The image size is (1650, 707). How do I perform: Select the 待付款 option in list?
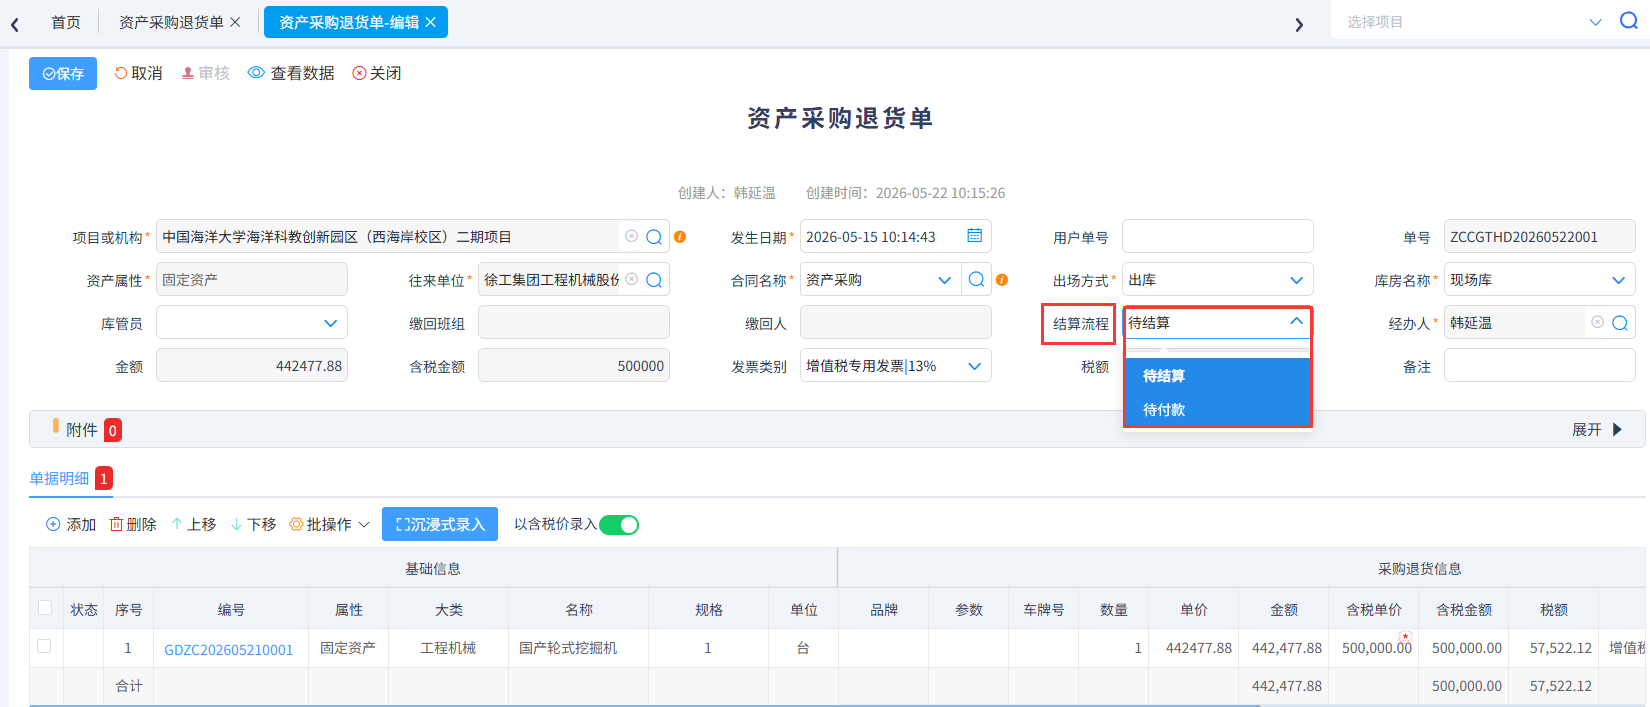pos(1217,410)
